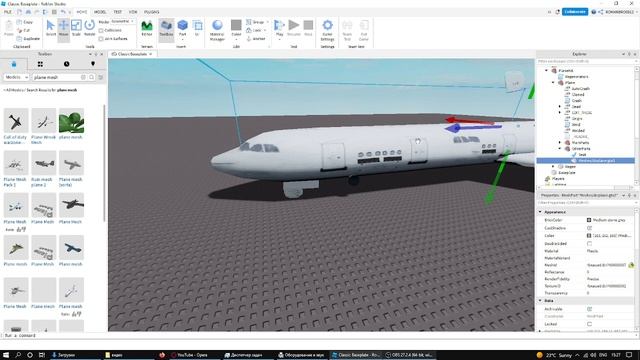Open the Play button dropdown arrow
Screen dimensions: 640x360
279,40
